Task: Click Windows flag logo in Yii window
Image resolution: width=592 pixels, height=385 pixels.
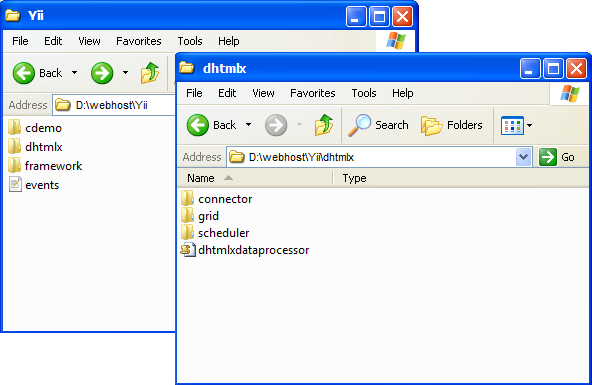Action: tap(396, 41)
